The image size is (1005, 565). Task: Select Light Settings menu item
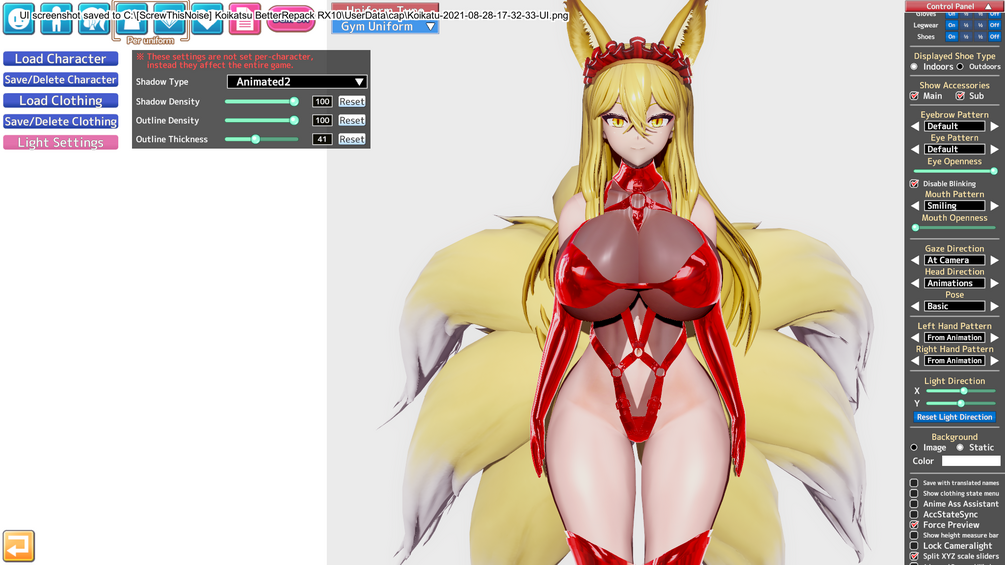[x=60, y=142]
